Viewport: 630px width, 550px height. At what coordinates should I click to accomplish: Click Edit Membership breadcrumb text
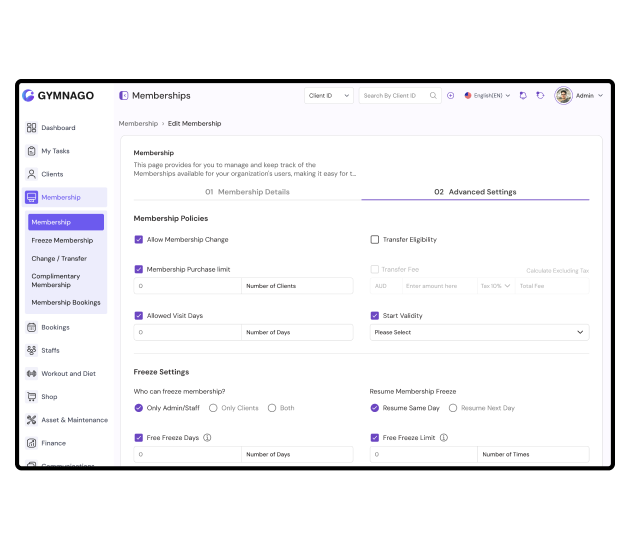[x=194, y=123]
